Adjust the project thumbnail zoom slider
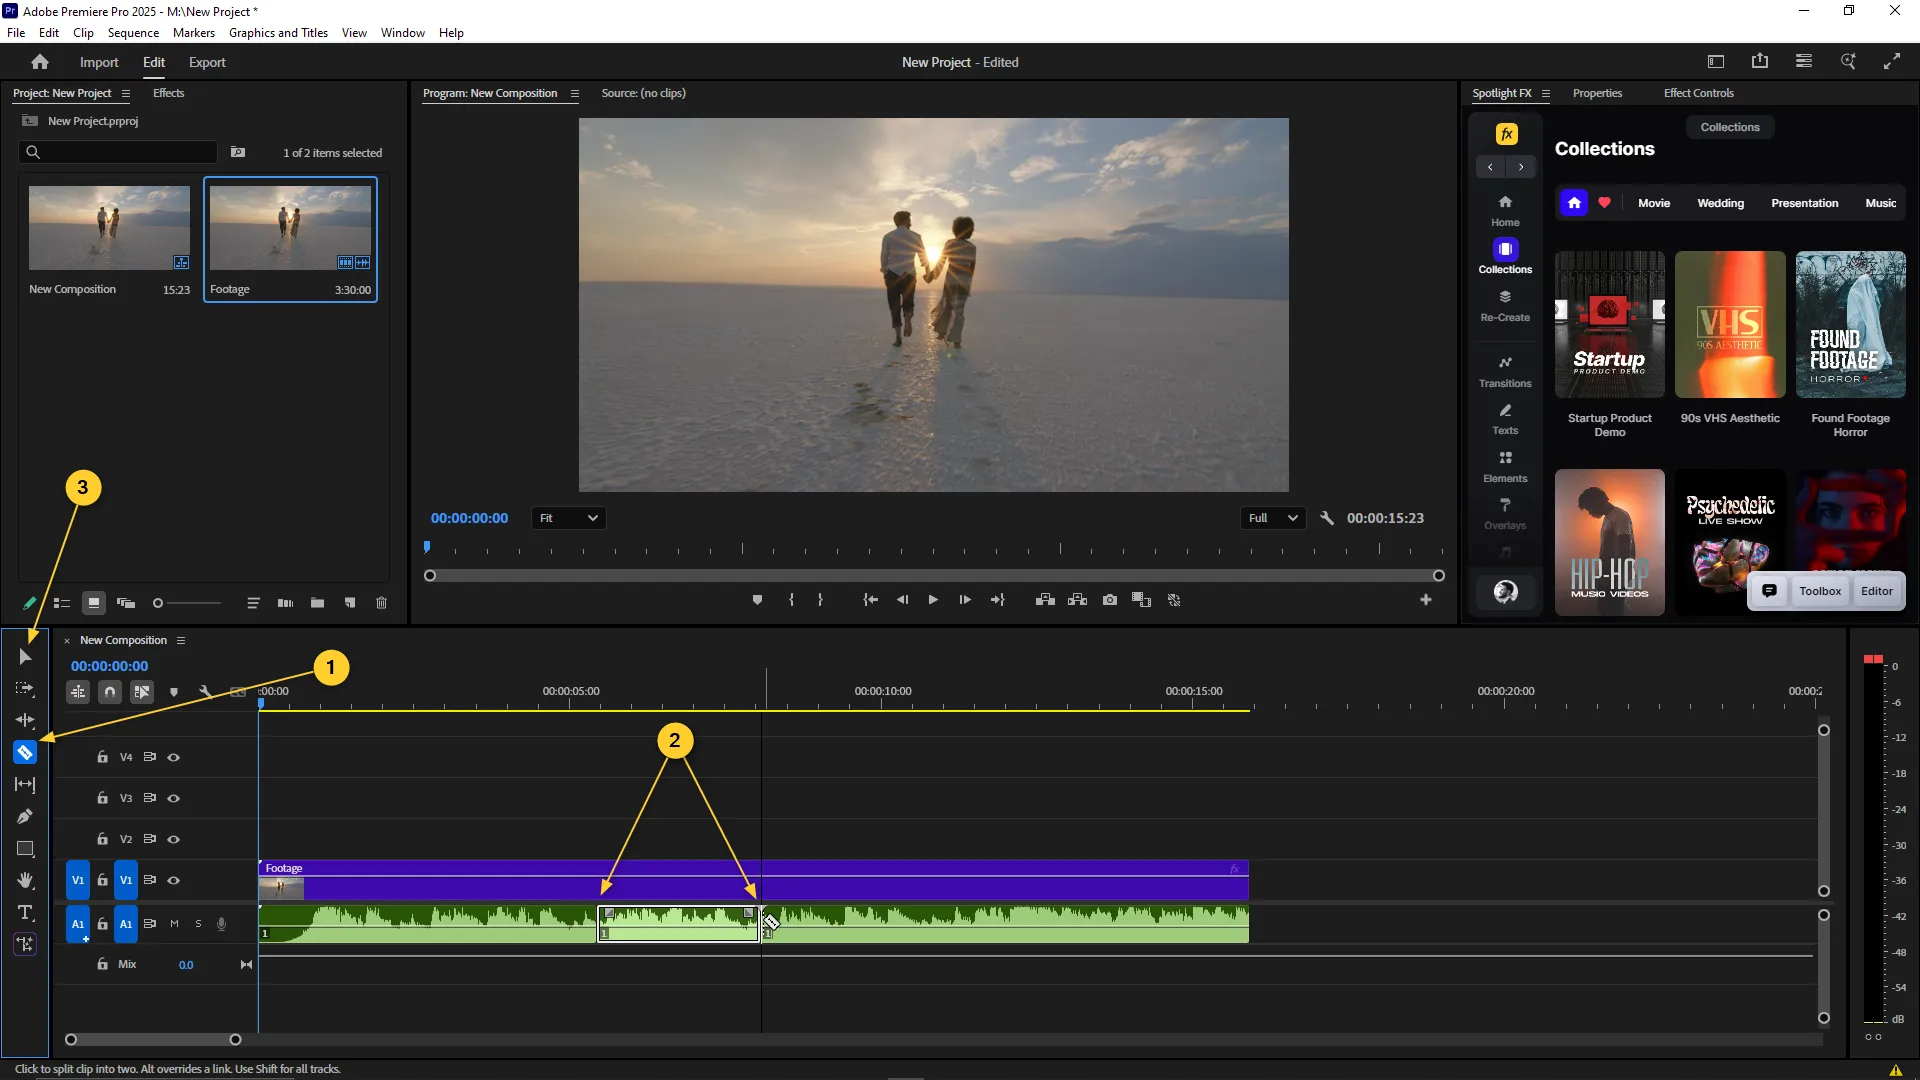 pos(158,603)
